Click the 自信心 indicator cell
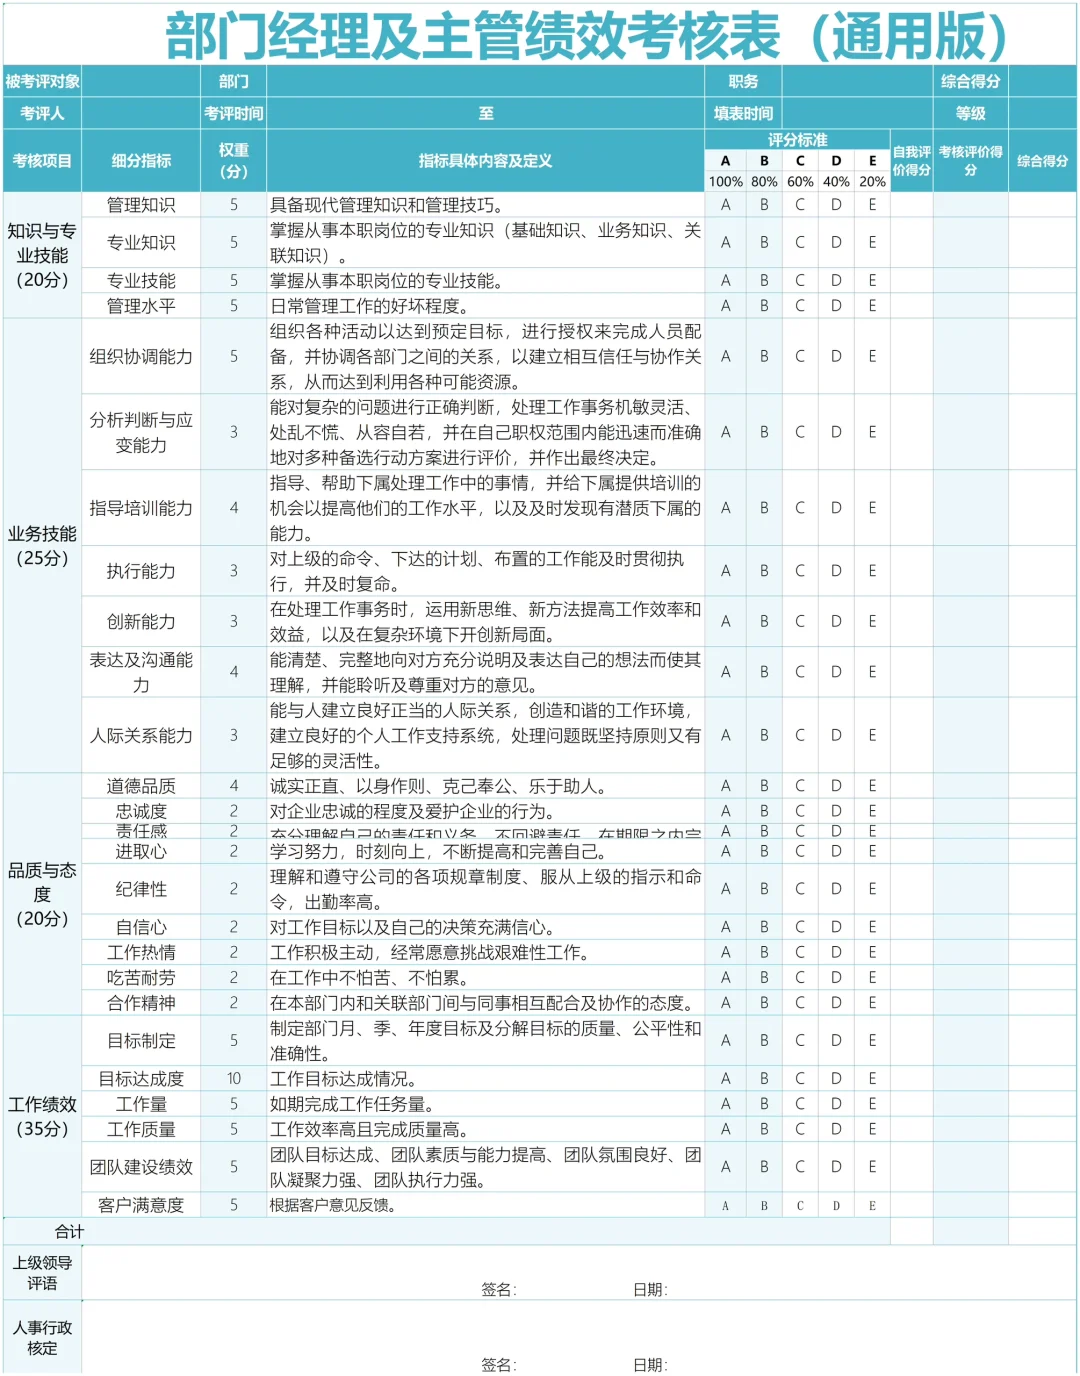Viewport: 1080px width, 1376px height. 141,927
